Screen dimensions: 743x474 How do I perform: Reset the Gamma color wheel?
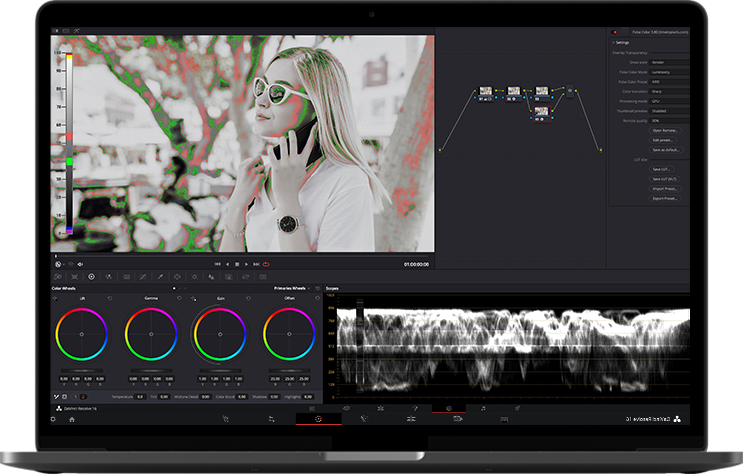click(178, 298)
